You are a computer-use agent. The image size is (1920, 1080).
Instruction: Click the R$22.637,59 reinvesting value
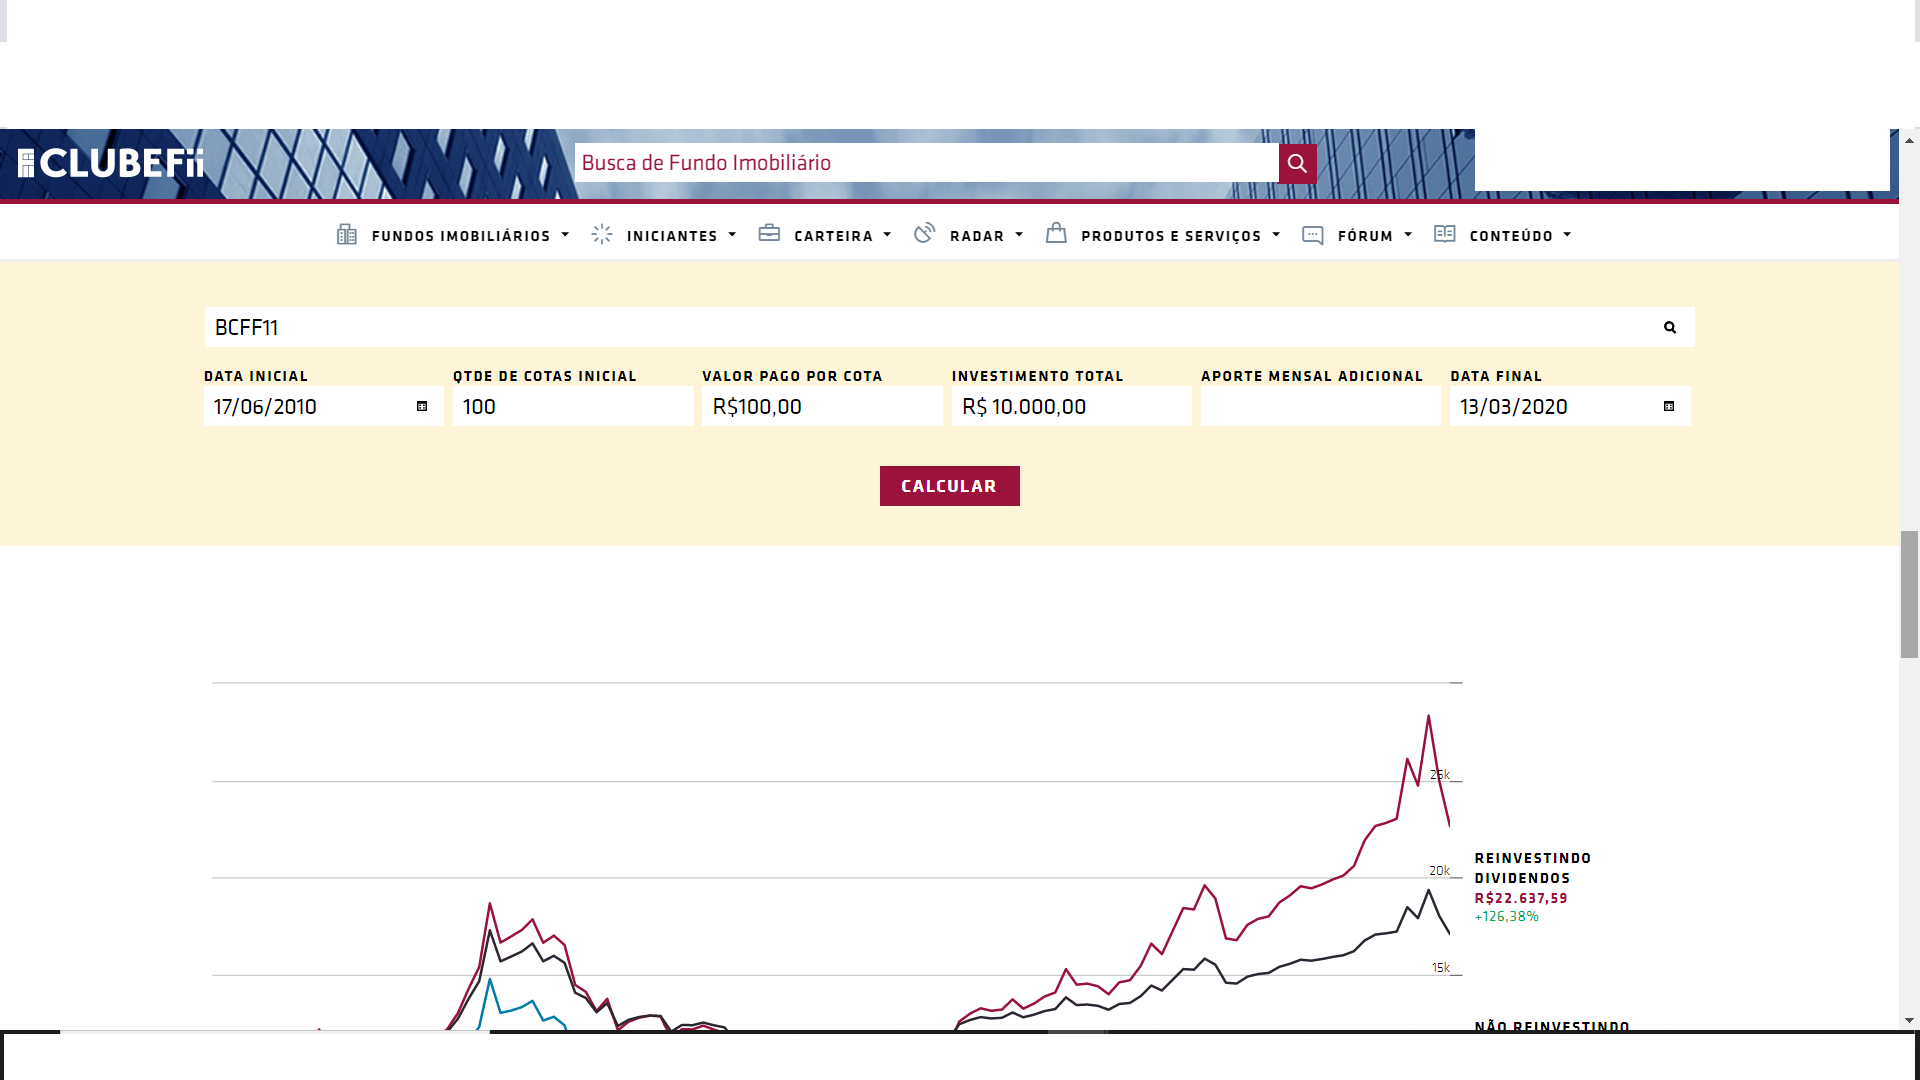(x=1521, y=898)
